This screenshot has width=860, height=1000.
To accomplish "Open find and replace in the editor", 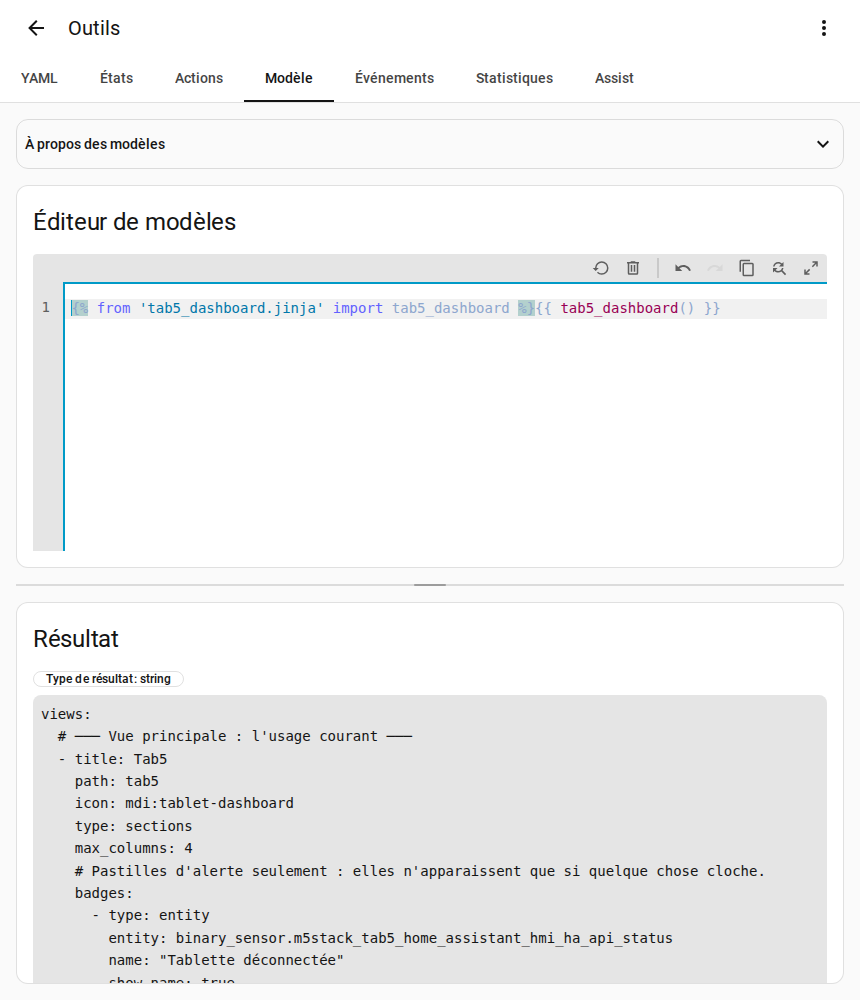I will (778, 268).
